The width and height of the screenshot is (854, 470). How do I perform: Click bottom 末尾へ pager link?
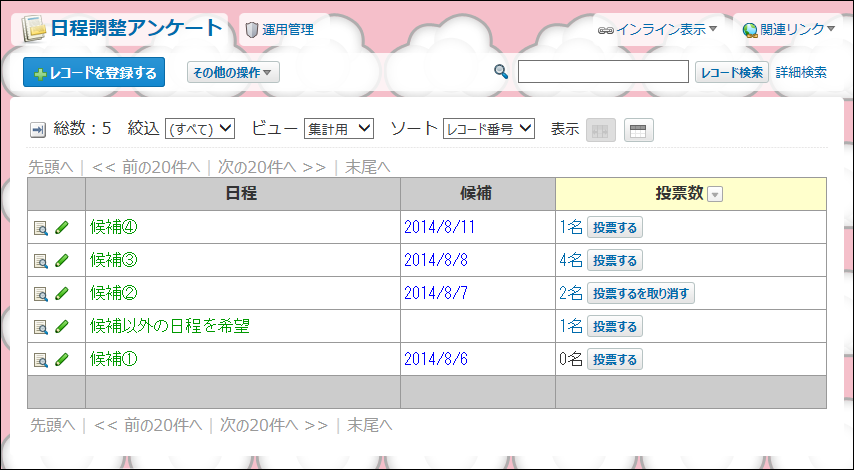pos(370,425)
